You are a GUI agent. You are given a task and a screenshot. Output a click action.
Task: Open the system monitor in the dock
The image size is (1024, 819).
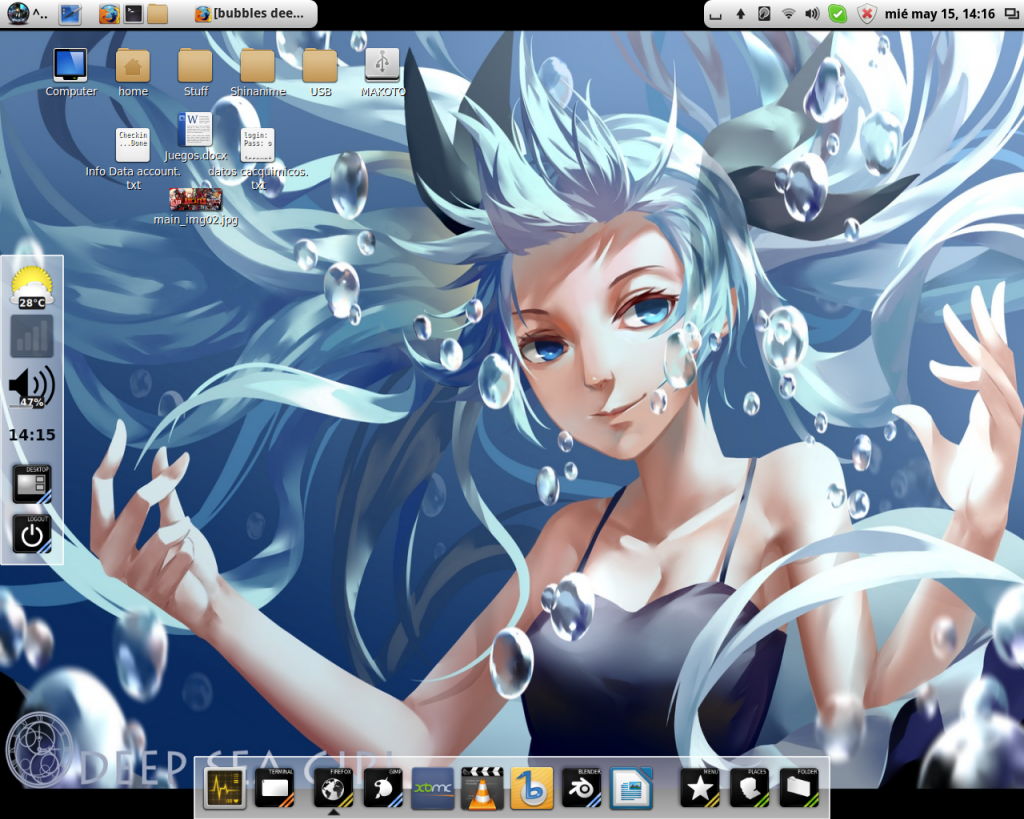coord(225,788)
